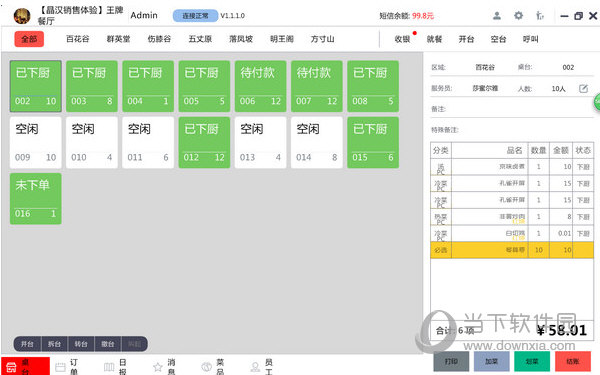Select table 006 awaiting payment

pos(261,86)
